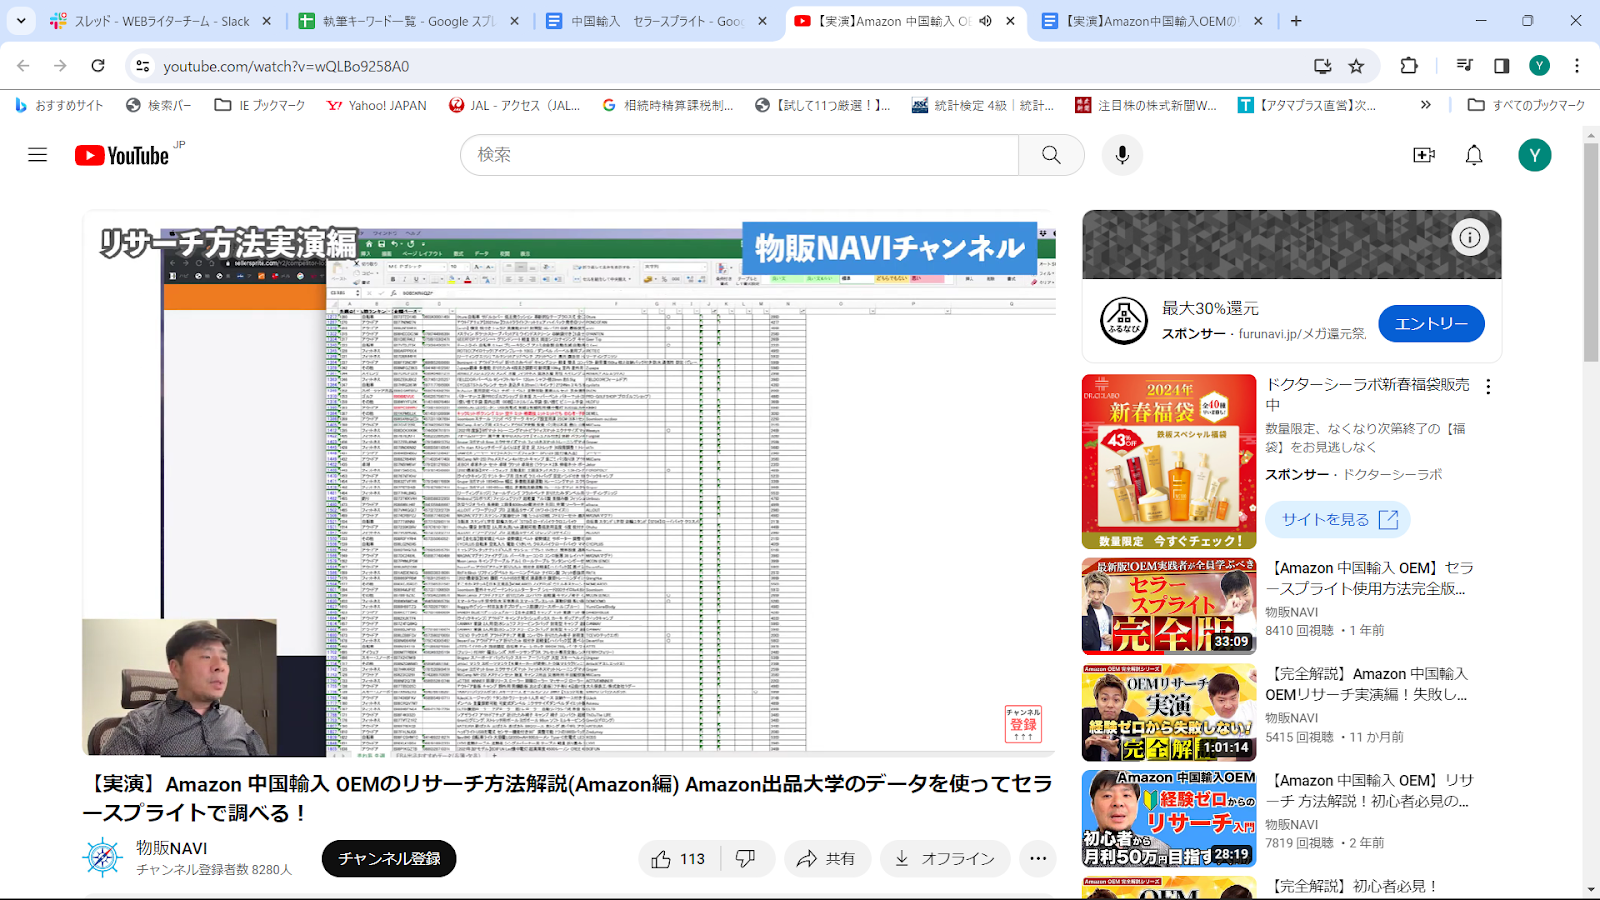Open the 検索バー bookmark
The height and width of the screenshot is (900, 1600).
tap(158, 105)
